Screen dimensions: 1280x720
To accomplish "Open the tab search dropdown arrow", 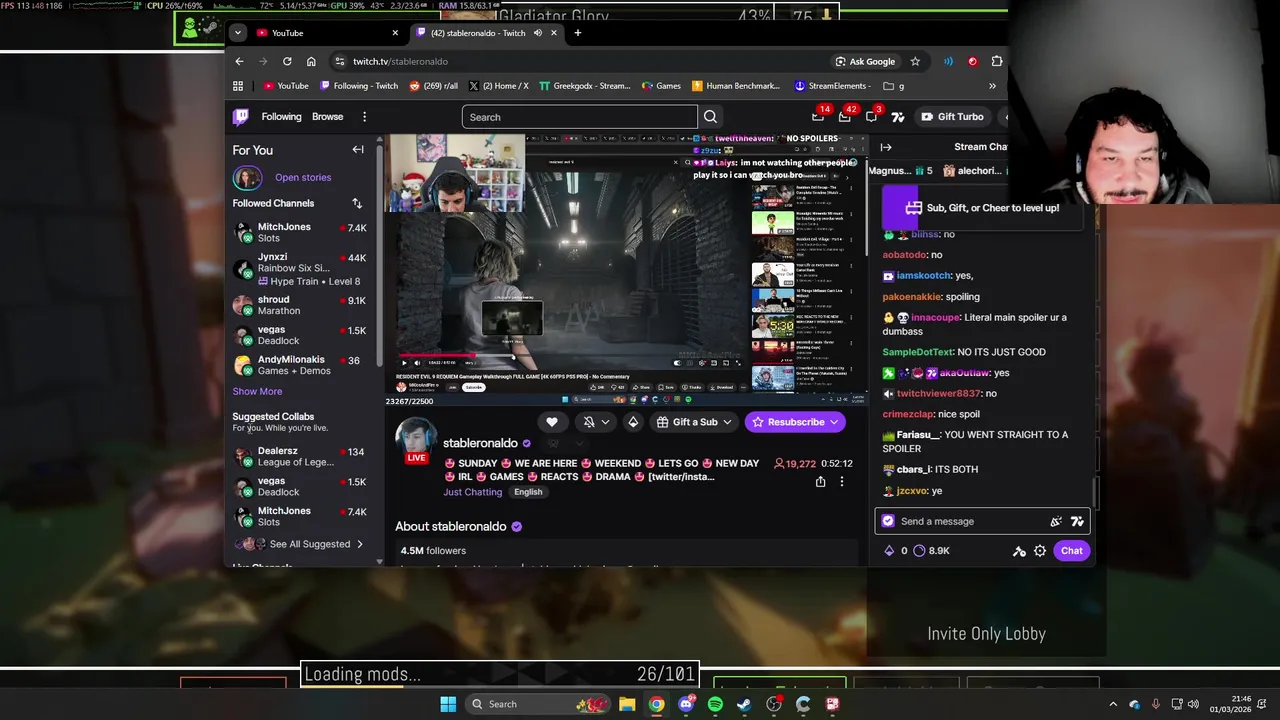I will click(x=237, y=33).
